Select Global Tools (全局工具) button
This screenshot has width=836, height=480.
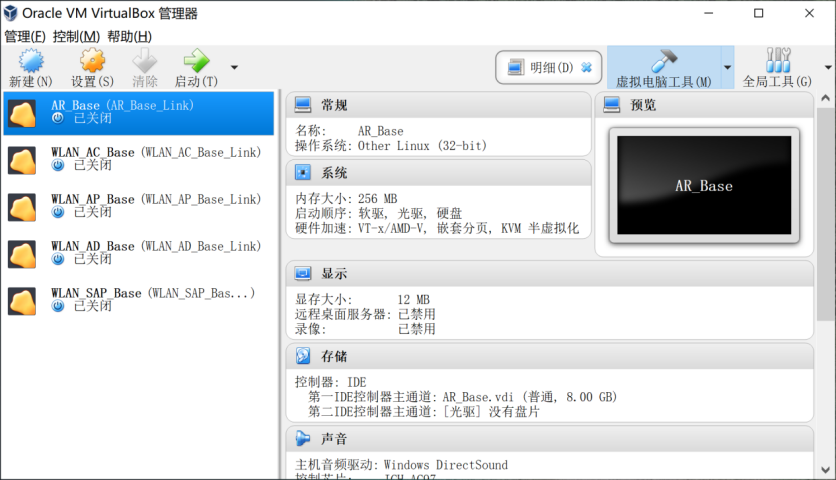coord(777,68)
